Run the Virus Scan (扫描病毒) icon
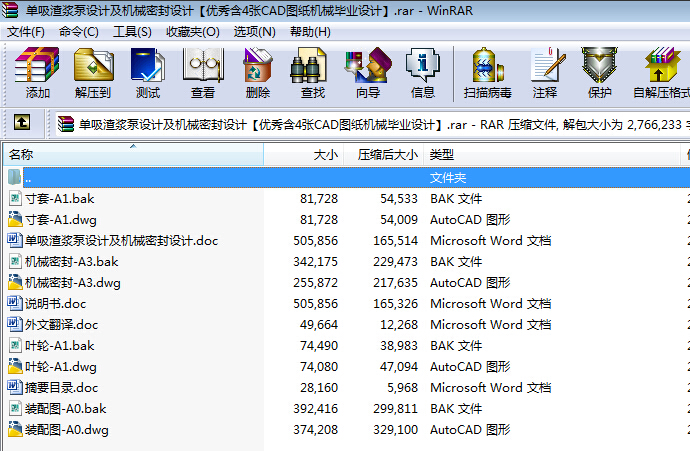Viewport: 690px width, 451px height. [487, 65]
